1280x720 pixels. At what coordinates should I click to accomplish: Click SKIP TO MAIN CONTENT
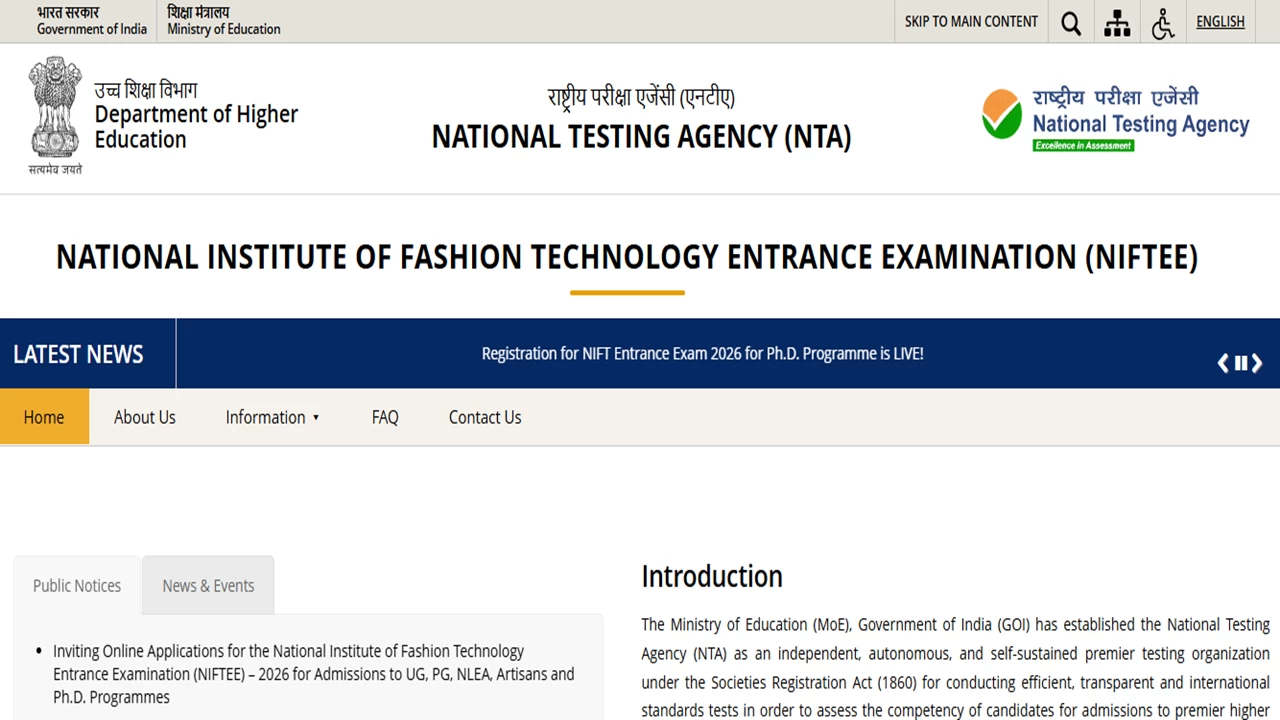(970, 21)
